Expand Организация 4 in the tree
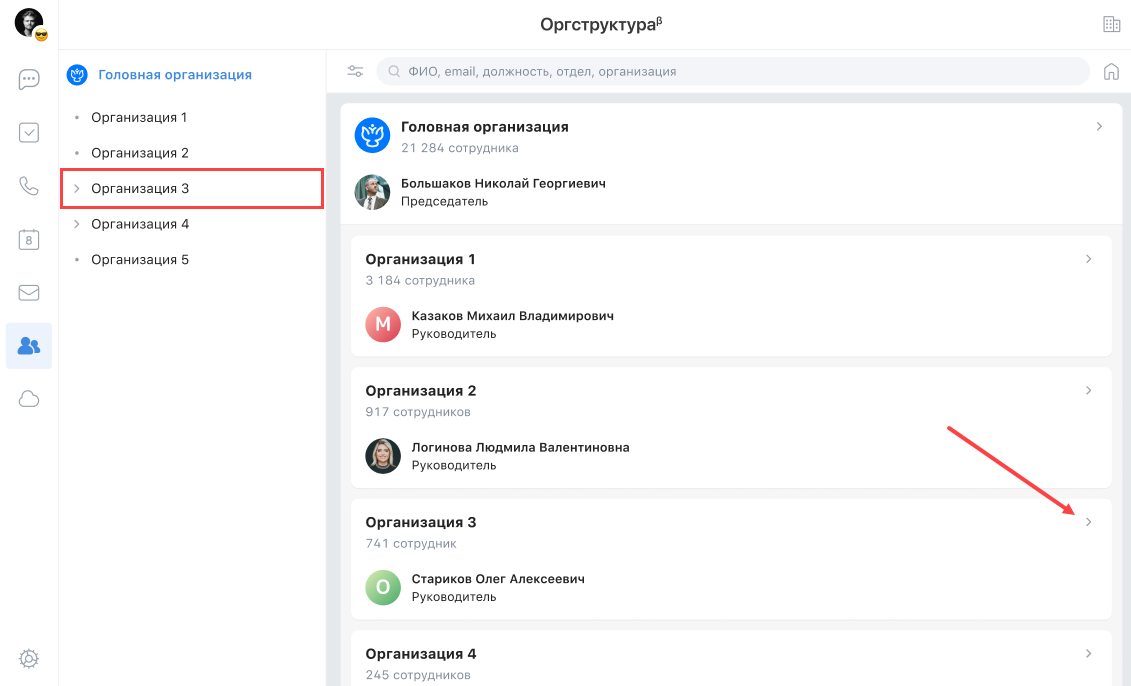The image size is (1131, 686). pyautogui.click(x=77, y=224)
